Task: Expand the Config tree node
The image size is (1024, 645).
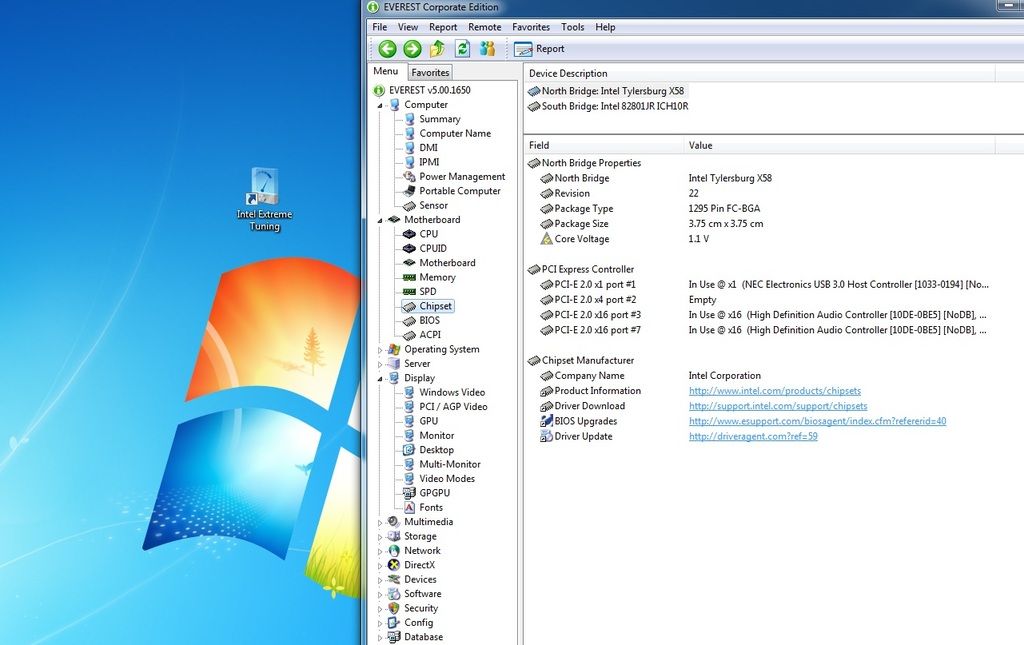Action: [x=380, y=622]
